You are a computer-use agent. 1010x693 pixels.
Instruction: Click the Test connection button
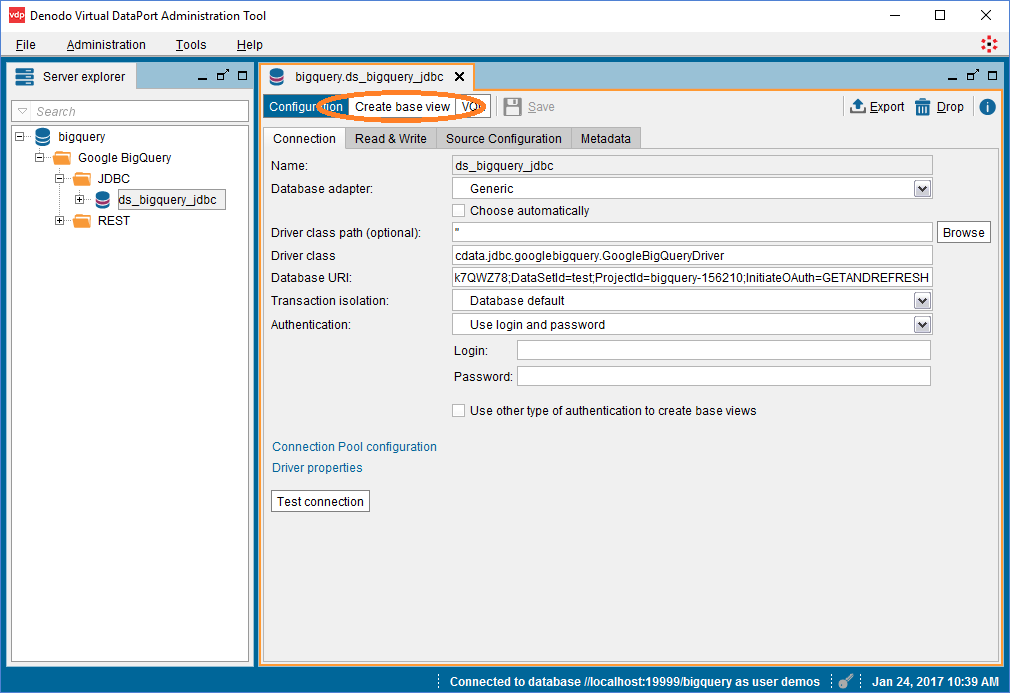tap(320, 502)
